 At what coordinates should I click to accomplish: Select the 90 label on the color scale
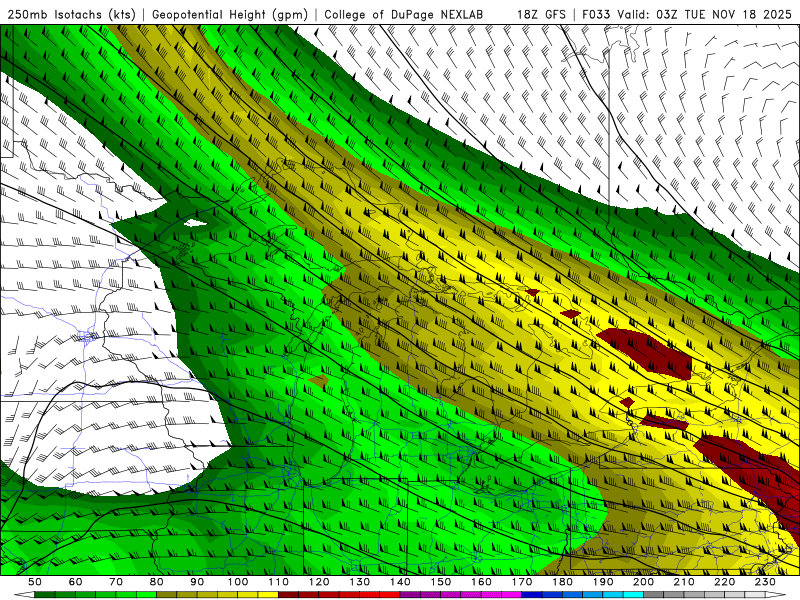coord(197,582)
